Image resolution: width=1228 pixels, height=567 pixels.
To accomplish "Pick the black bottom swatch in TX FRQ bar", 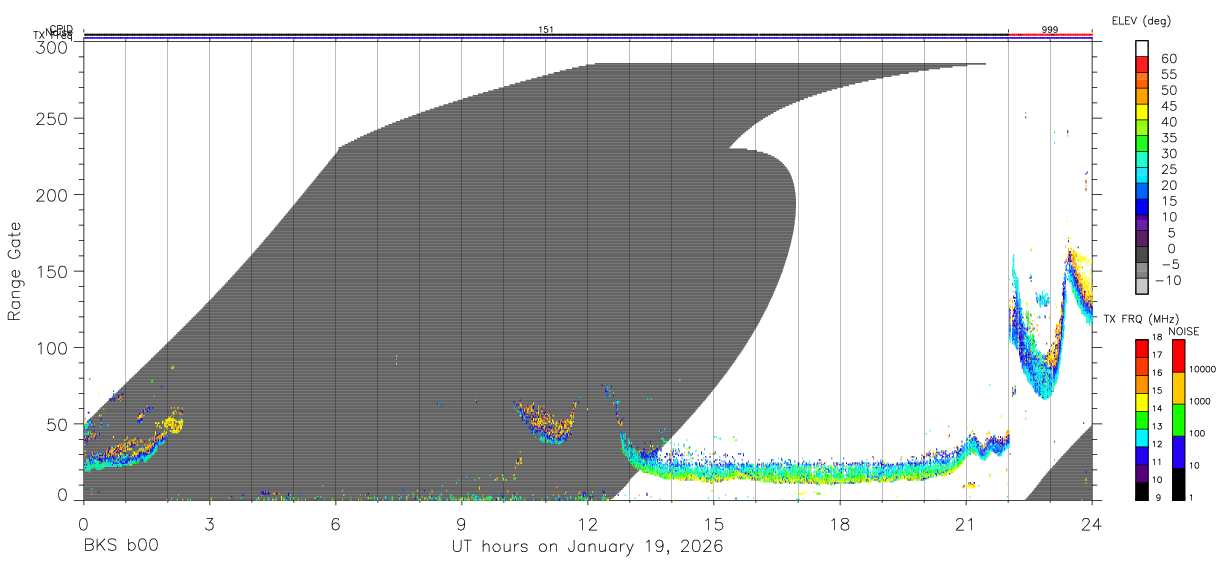I will point(1141,490).
